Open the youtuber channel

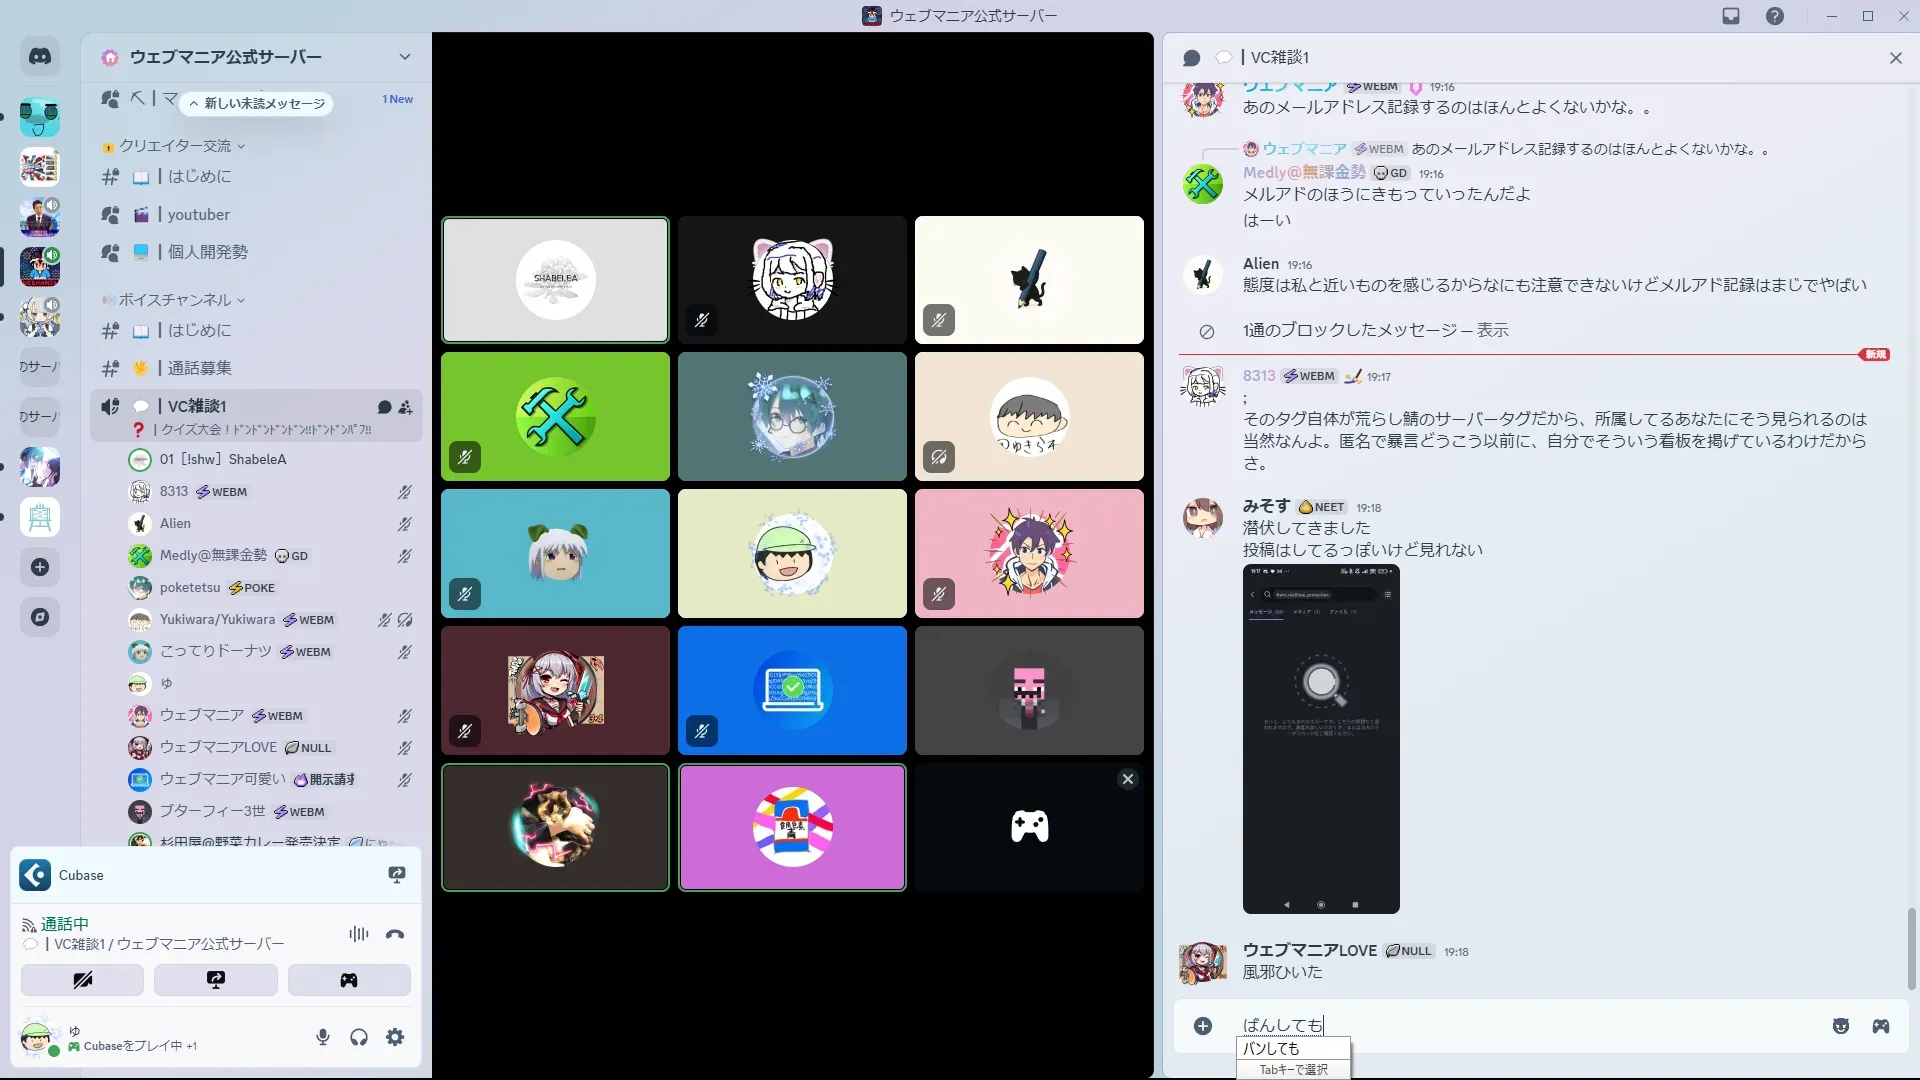click(198, 215)
